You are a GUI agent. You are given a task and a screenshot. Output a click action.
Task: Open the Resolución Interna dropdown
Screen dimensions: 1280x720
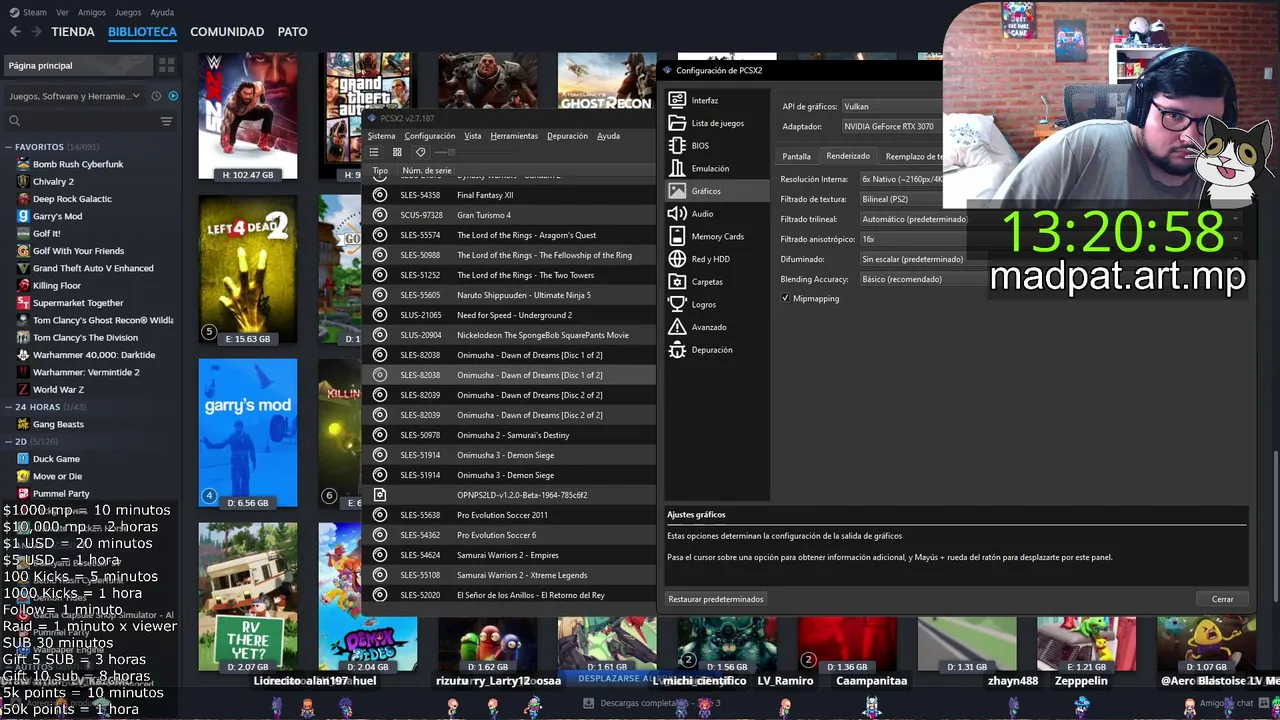(x=900, y=179)
